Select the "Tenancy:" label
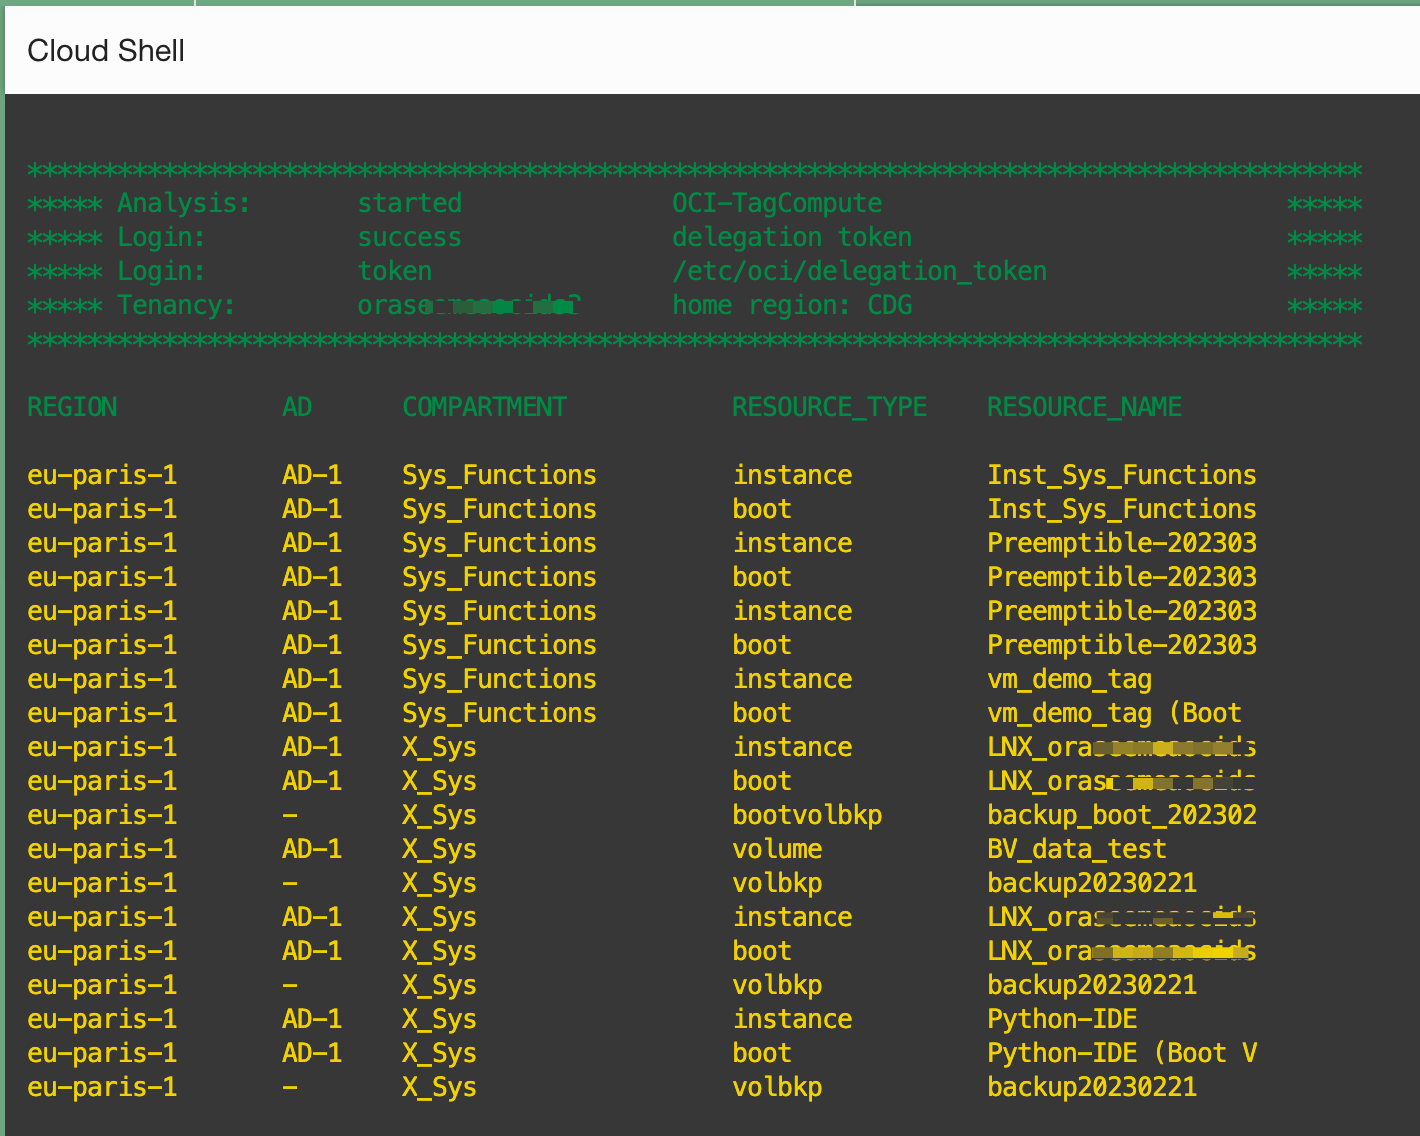The width and height of the screenshot is (1420, 1136). [177, 305]
